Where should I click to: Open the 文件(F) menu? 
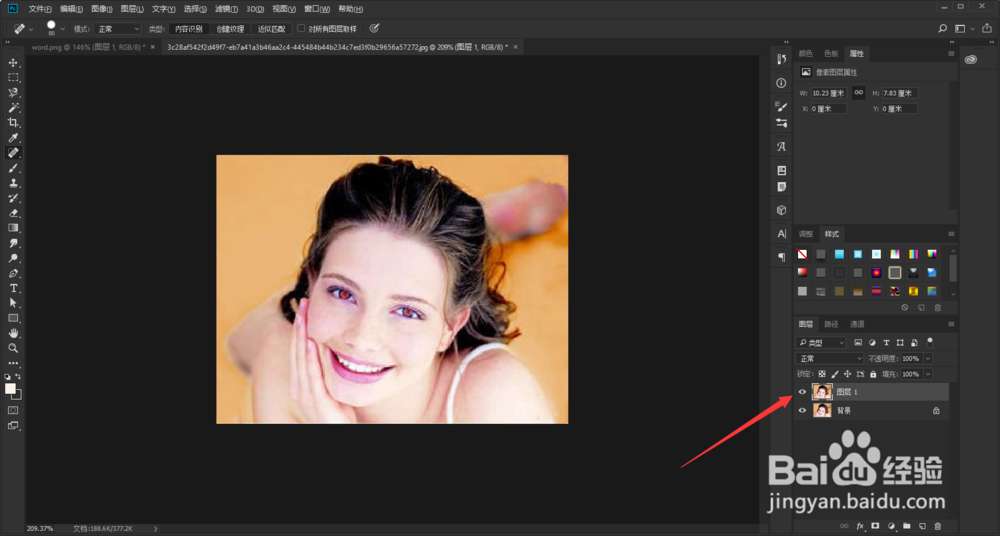pyautogui.click(x=40, y=9)
